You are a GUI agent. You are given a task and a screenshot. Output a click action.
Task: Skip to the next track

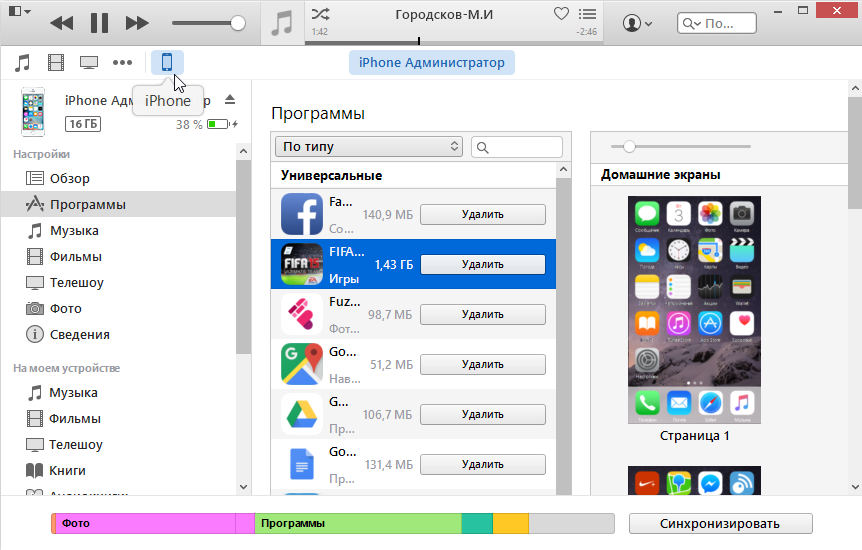tap(138, 22)
